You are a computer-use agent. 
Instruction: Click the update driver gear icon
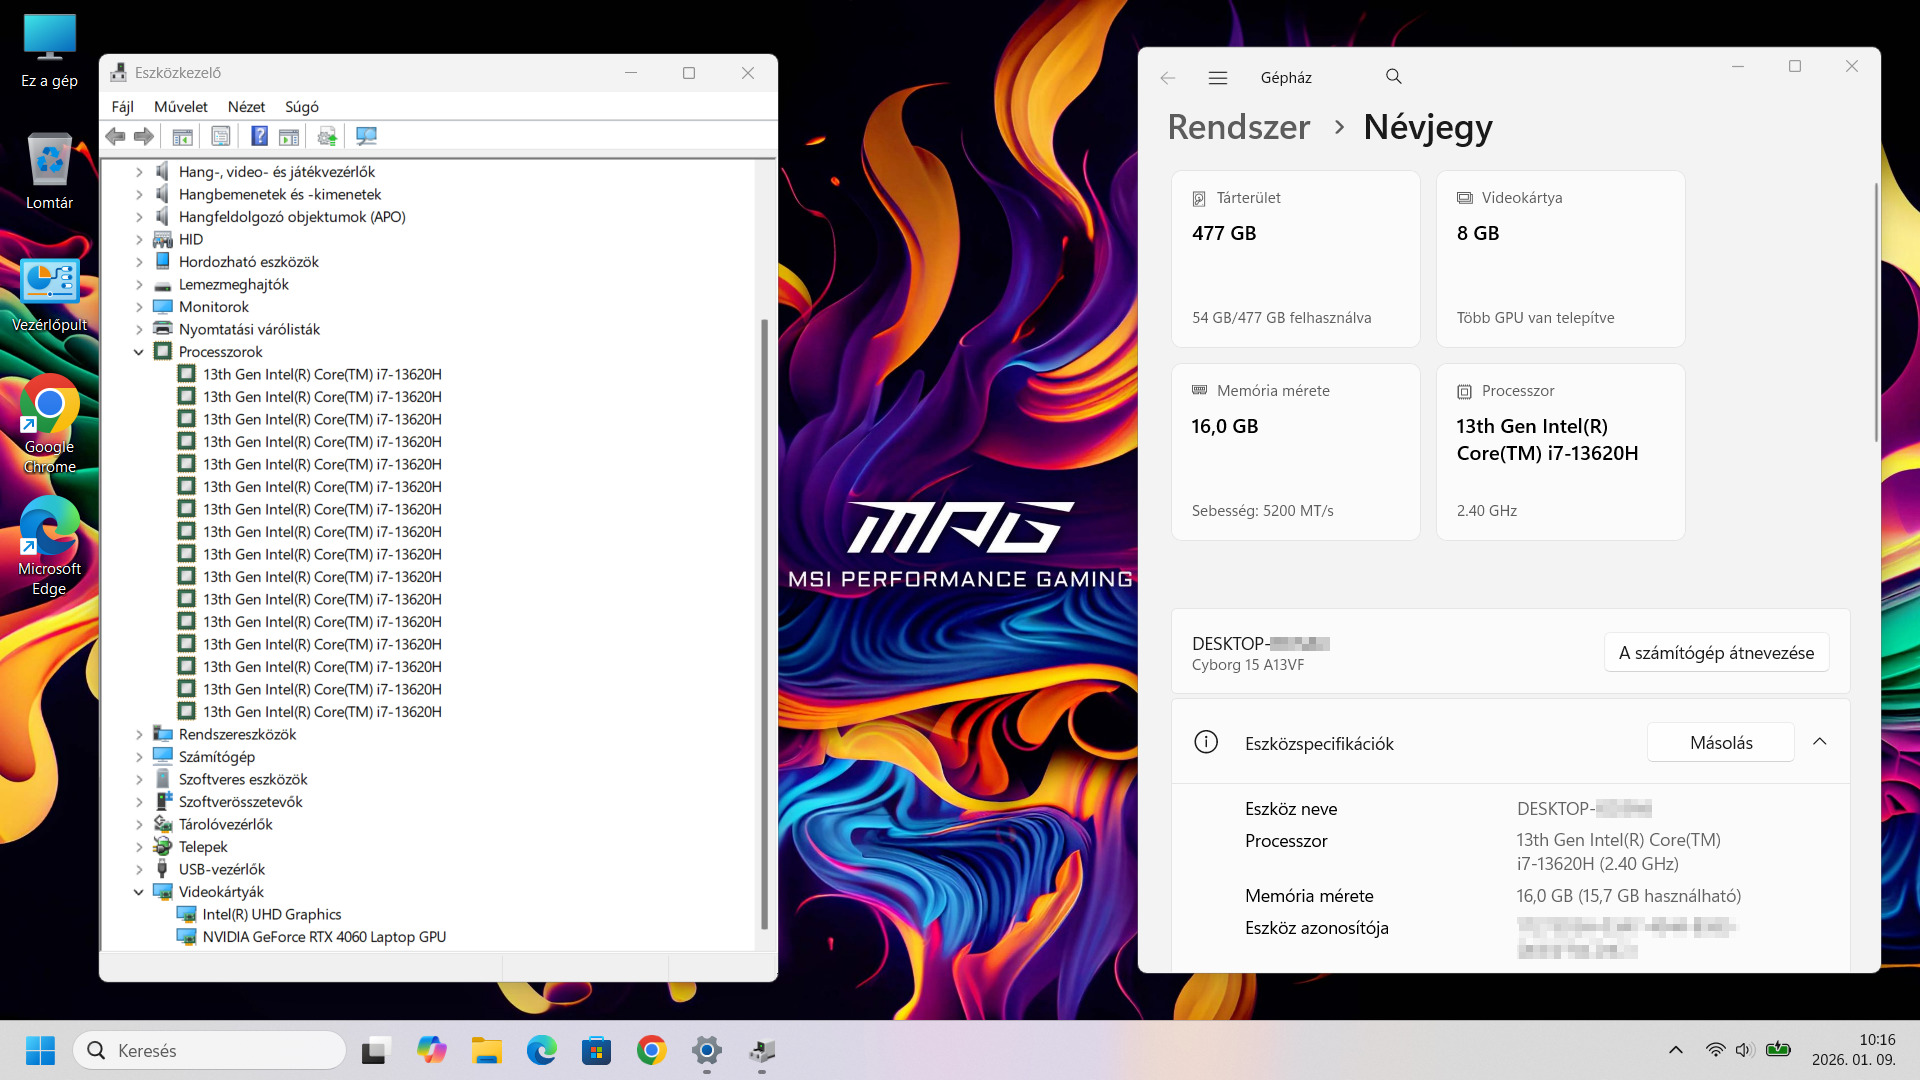(327, 136)
